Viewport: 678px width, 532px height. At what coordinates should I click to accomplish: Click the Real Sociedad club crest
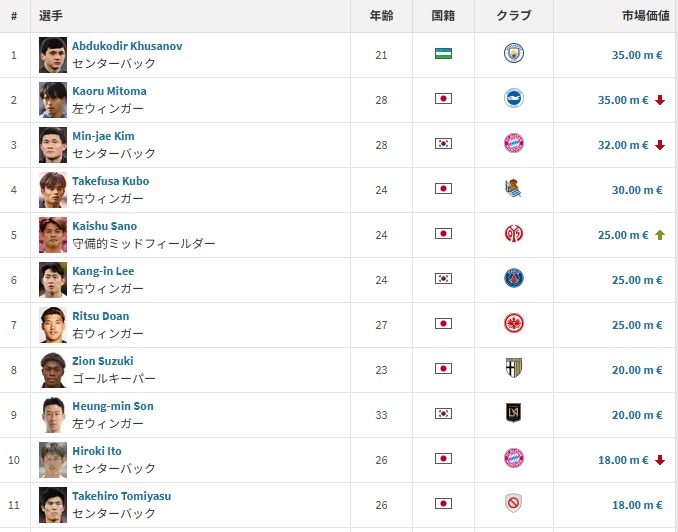coord(514,189)
